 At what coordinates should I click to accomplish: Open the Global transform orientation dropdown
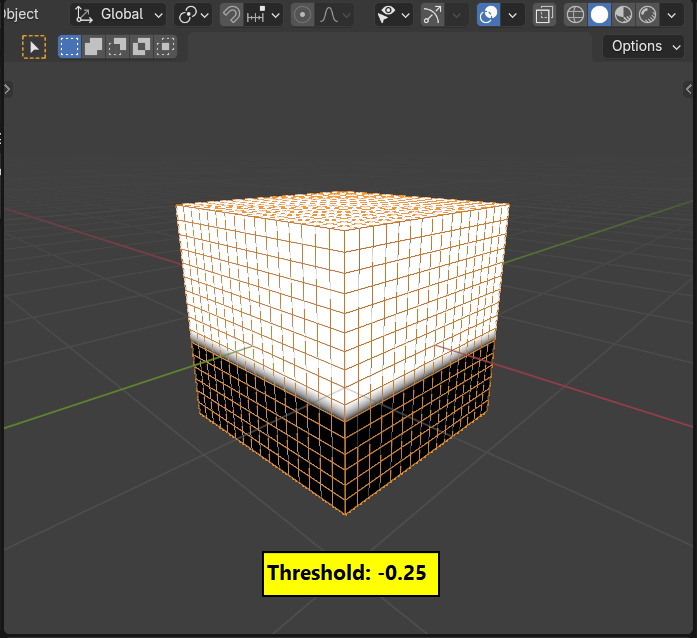click(x=118, y=15)
